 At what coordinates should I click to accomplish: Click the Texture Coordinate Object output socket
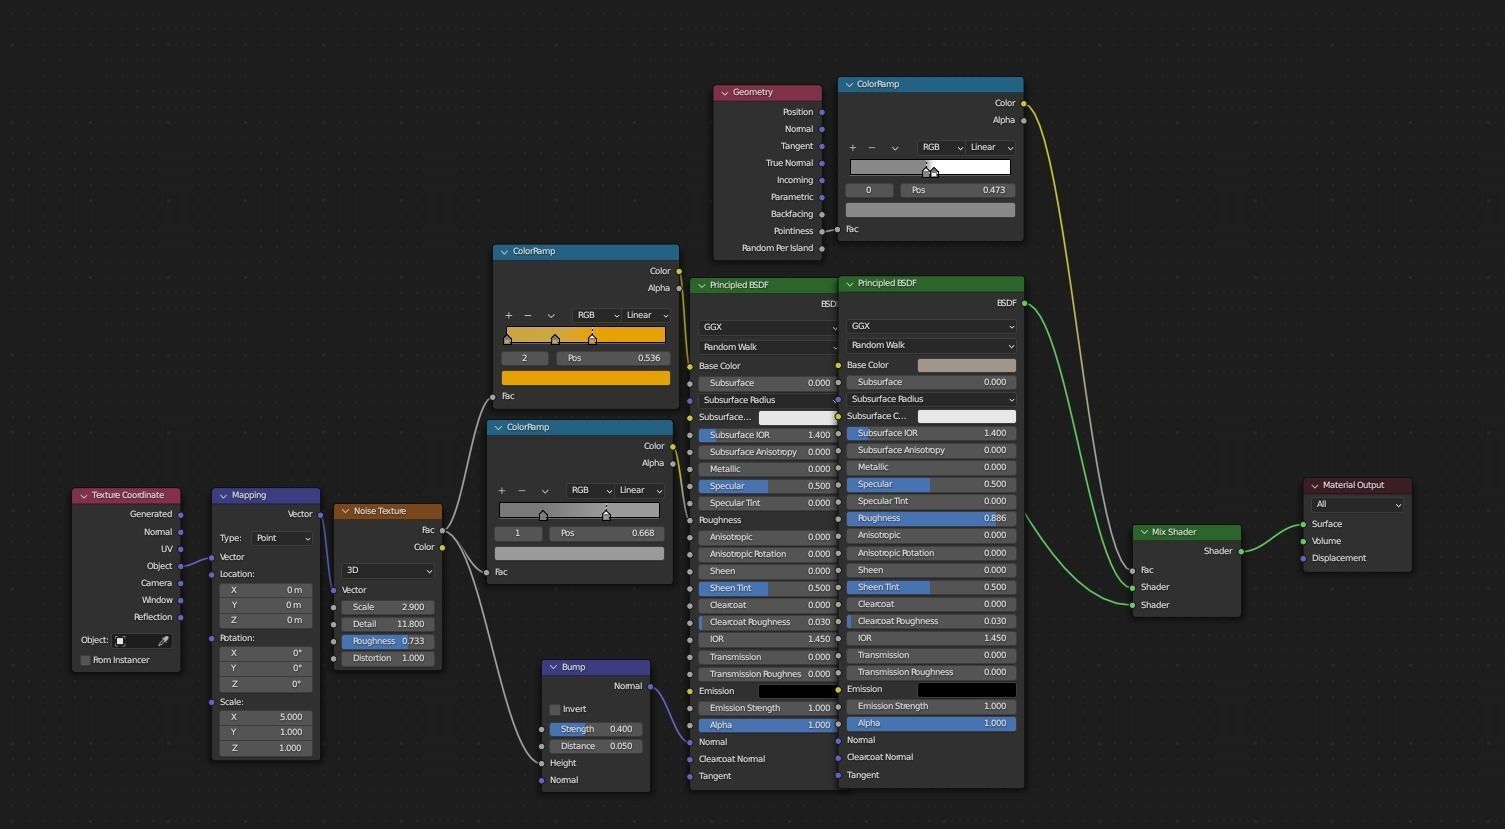coord(181,566)
